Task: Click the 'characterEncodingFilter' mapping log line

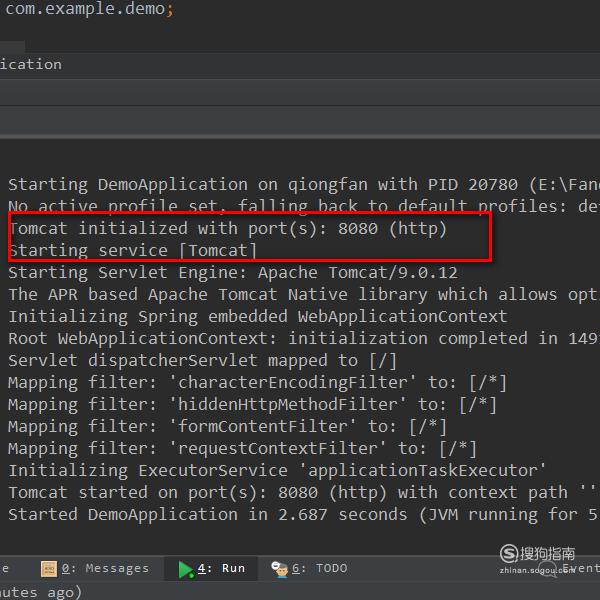Action: pos(257,383)
